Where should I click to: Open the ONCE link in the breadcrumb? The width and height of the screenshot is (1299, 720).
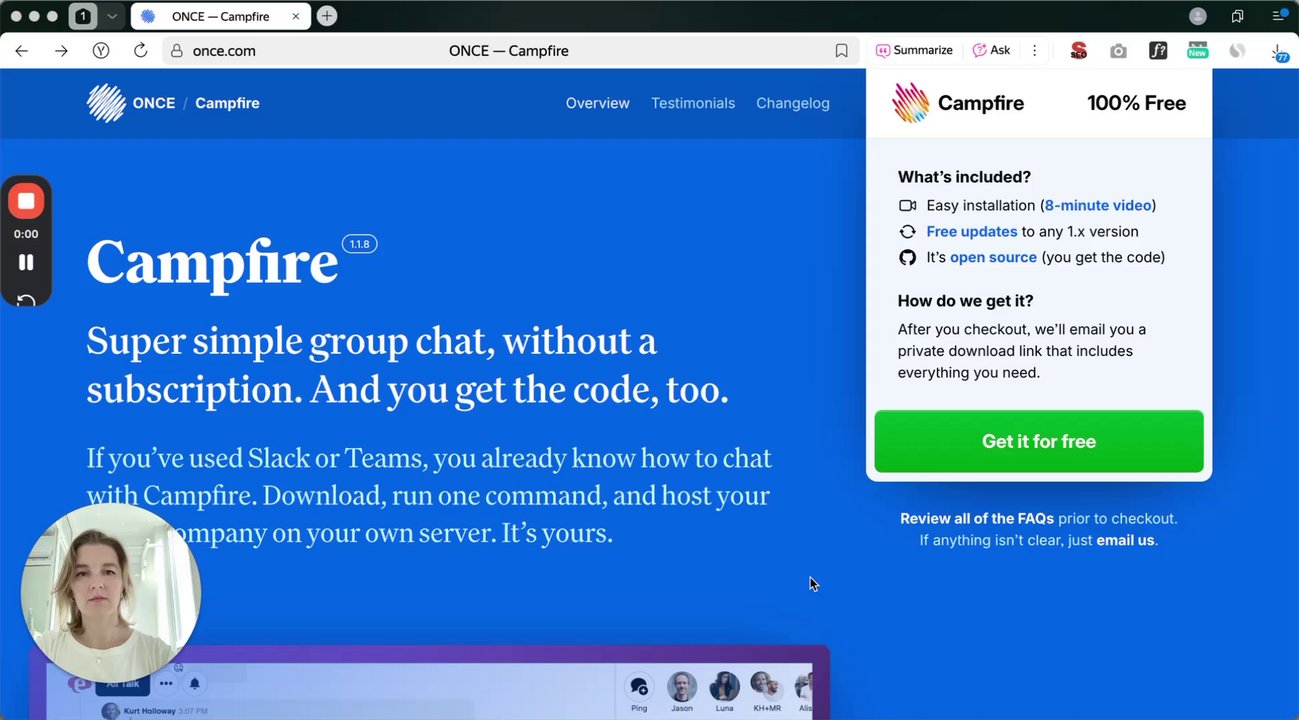tap(153, 103)
